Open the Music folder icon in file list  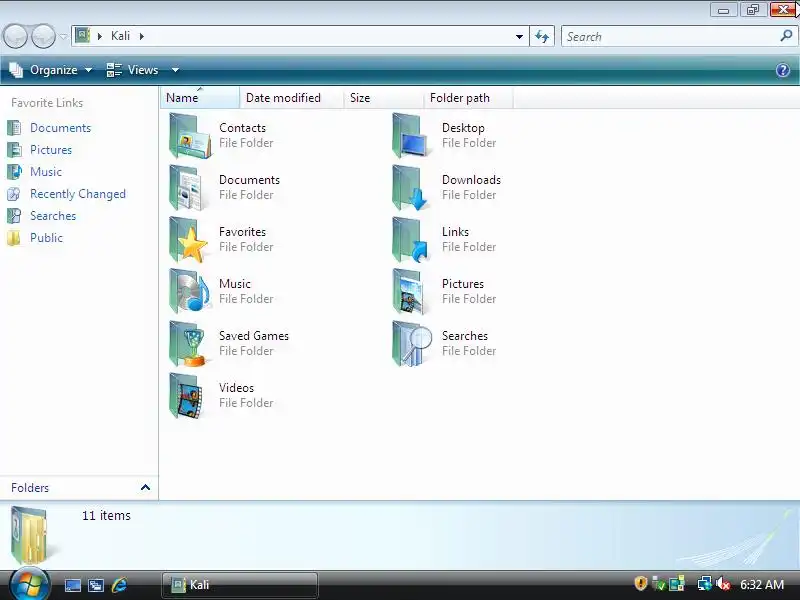point(190,291)
